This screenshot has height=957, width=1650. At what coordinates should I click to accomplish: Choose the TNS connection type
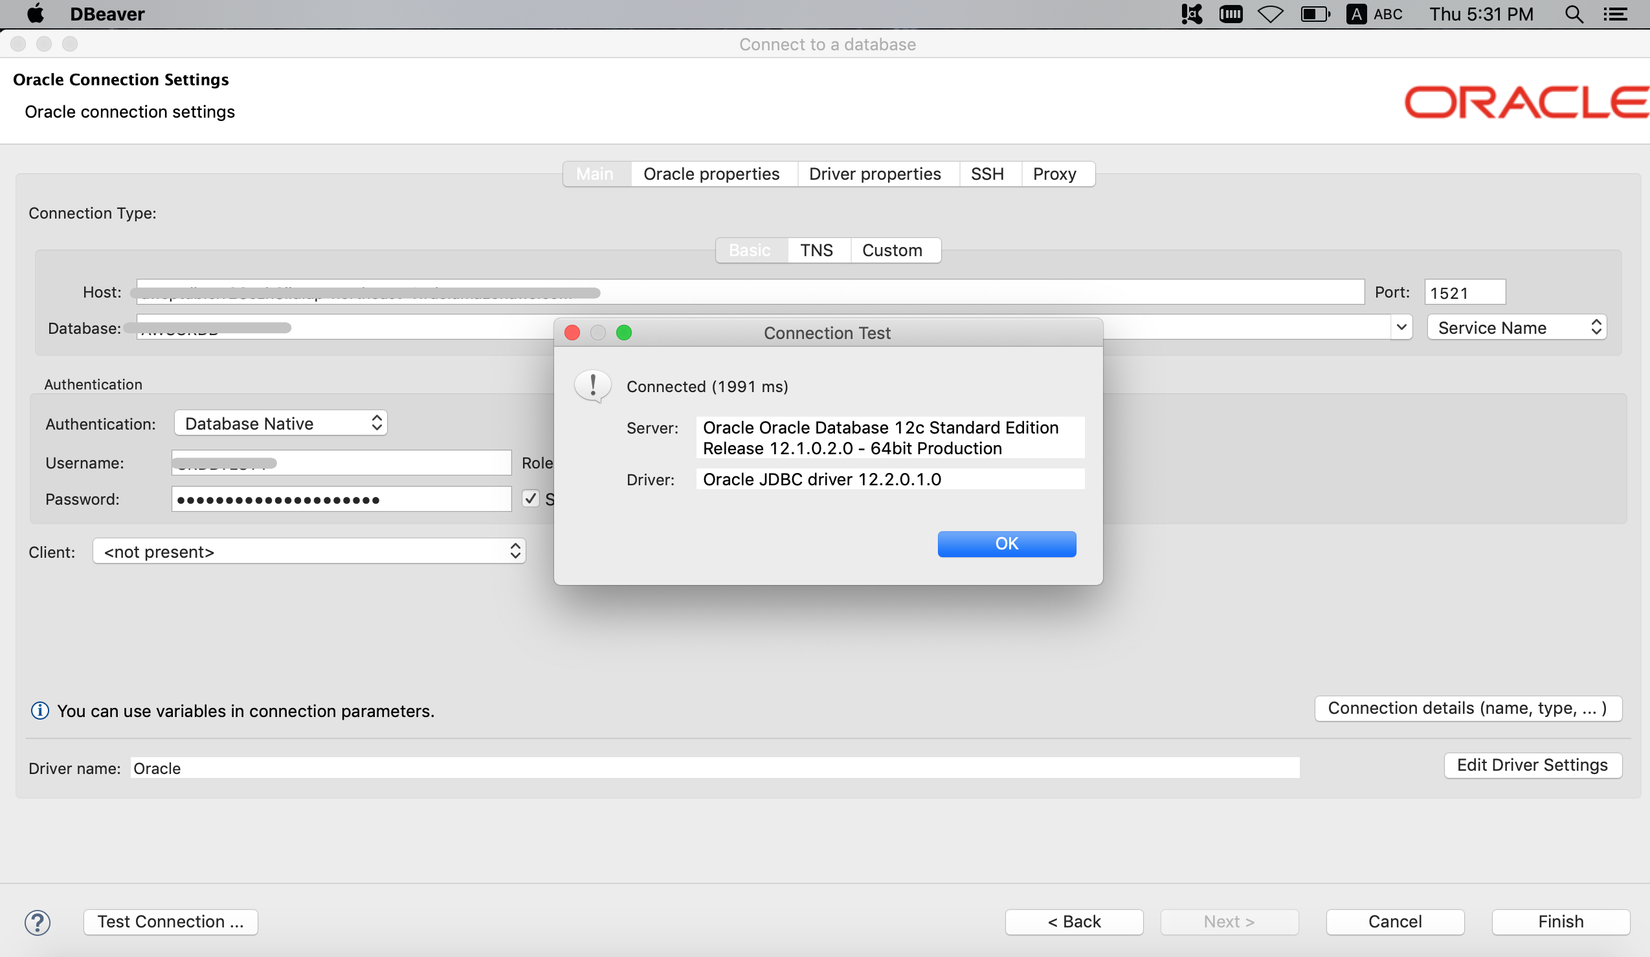(817, 250)
